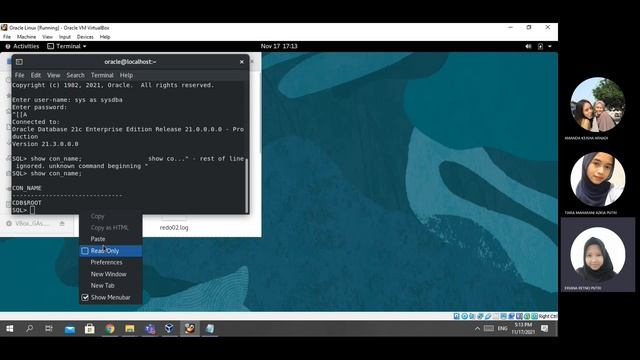Viewport: 640px width, 360px height.
Task: Click the ENG language indicator
Action: [502, 329]
